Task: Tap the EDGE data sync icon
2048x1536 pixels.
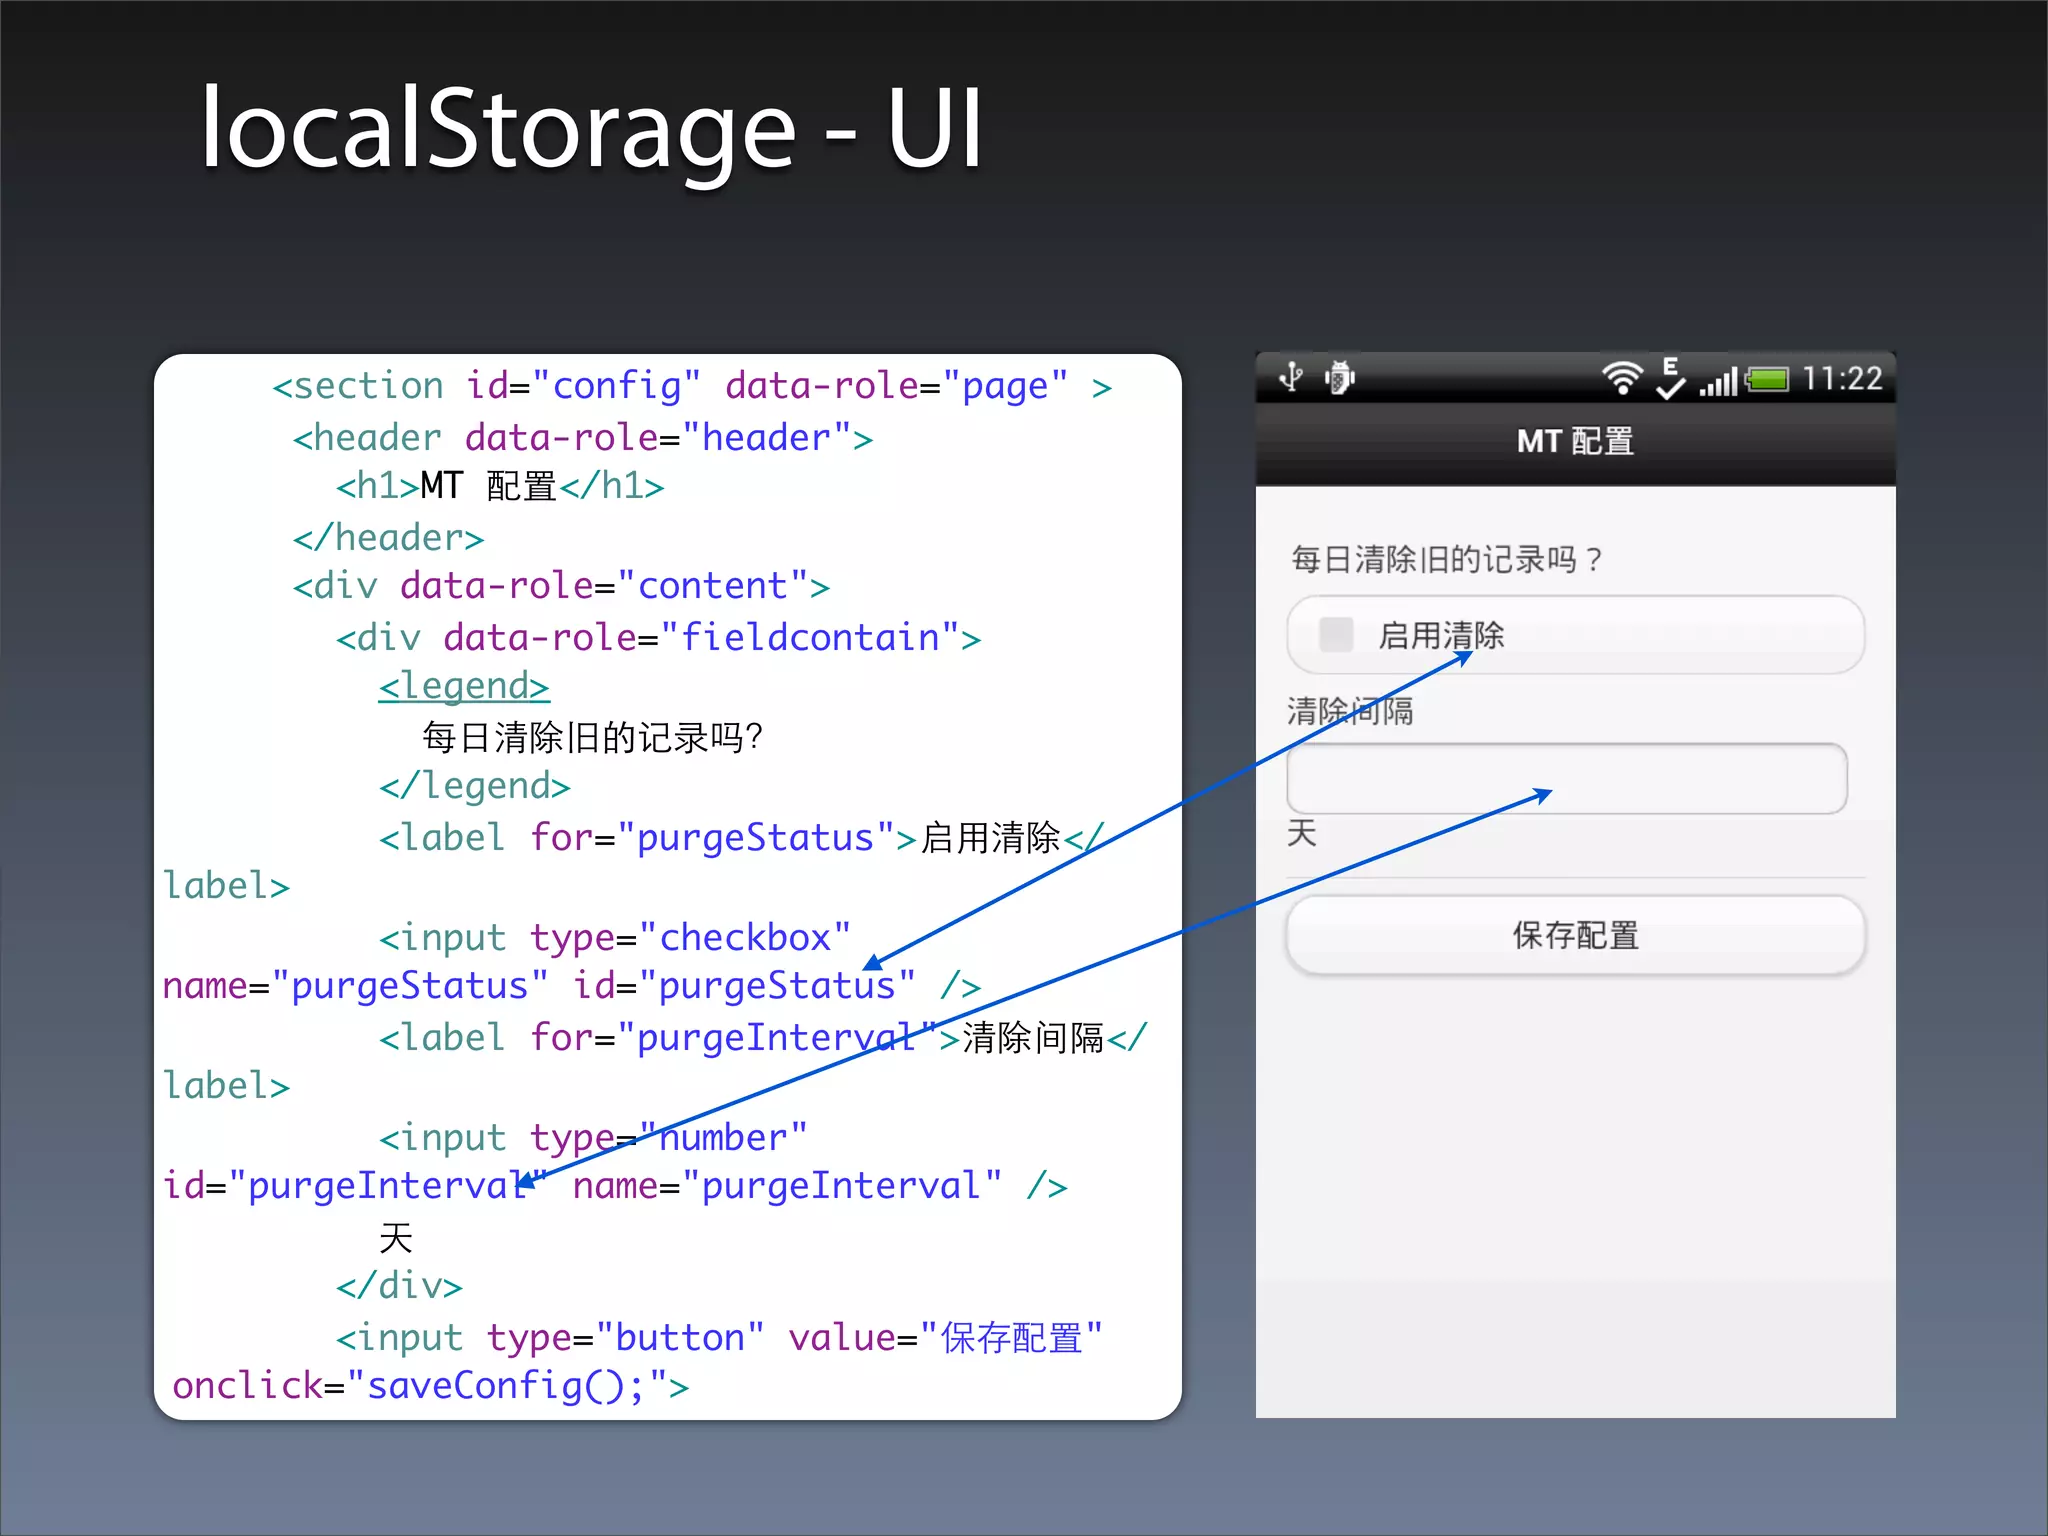Action: pyautogui.click(x=1670, y=378)
